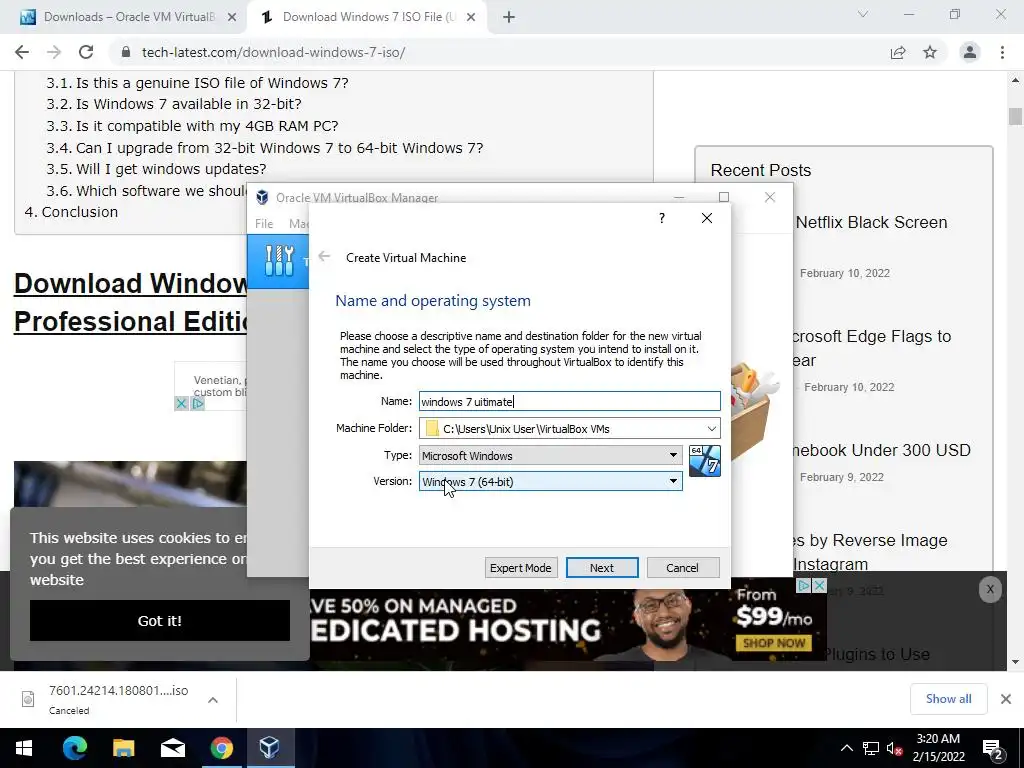Open the Chrome profile avatar
Viewport: 1024px width, 768px height.
970,52
